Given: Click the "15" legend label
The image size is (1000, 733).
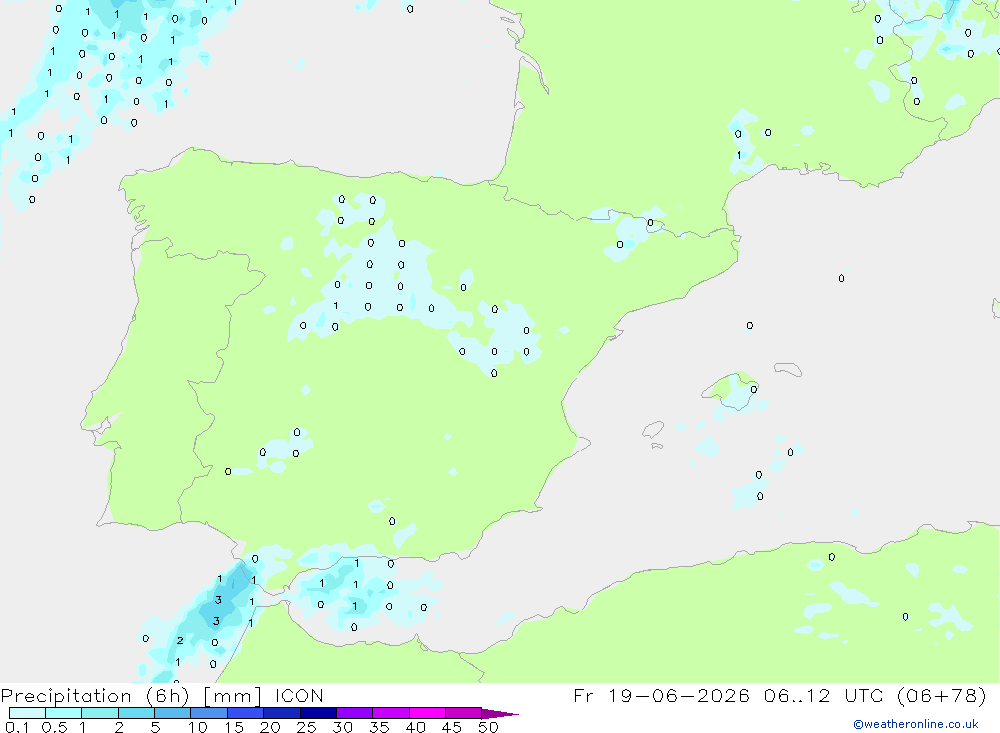Looking at the screenshot, I should click(234, 727).
